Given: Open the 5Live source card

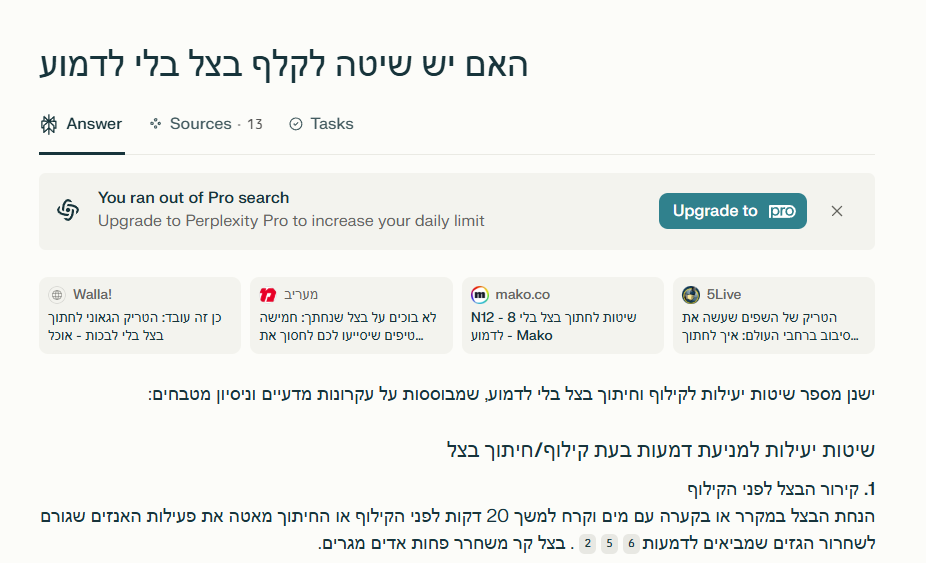Looking at the screenshot, I should pyautogui.click(x=773, y=315).
